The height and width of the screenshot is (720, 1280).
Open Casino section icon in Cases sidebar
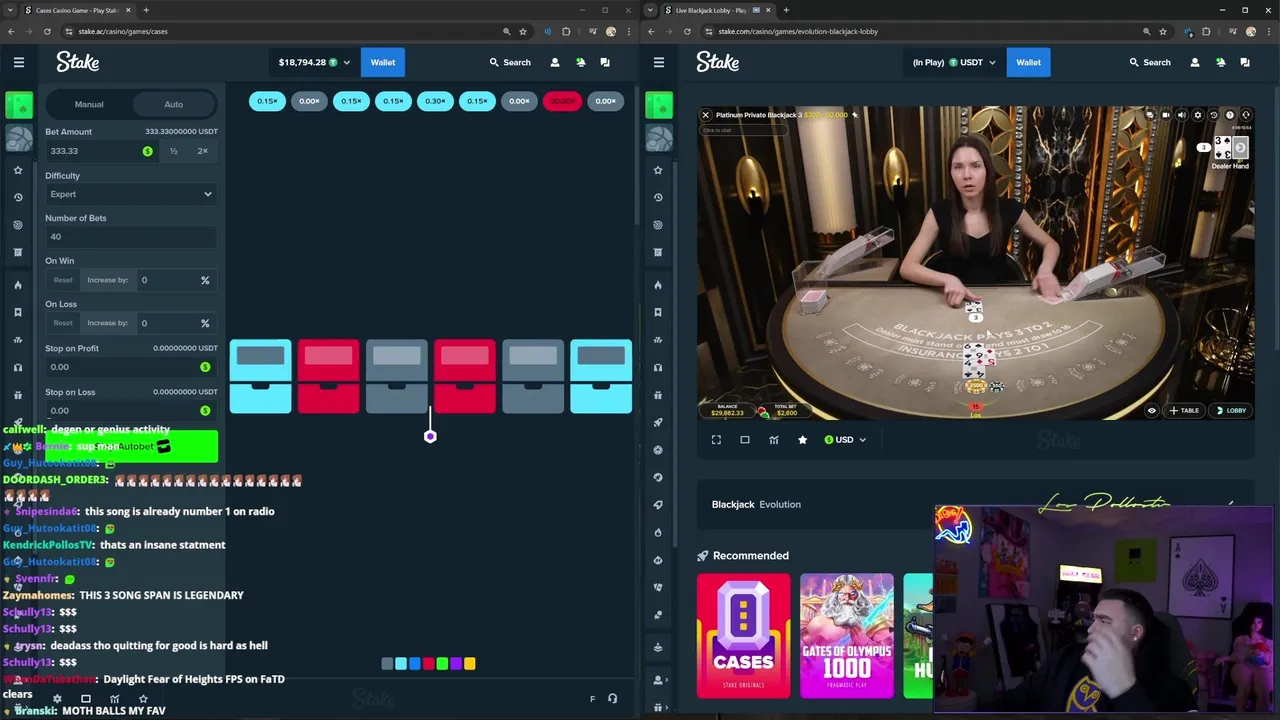pyautogui.click(x=18, y=104)
